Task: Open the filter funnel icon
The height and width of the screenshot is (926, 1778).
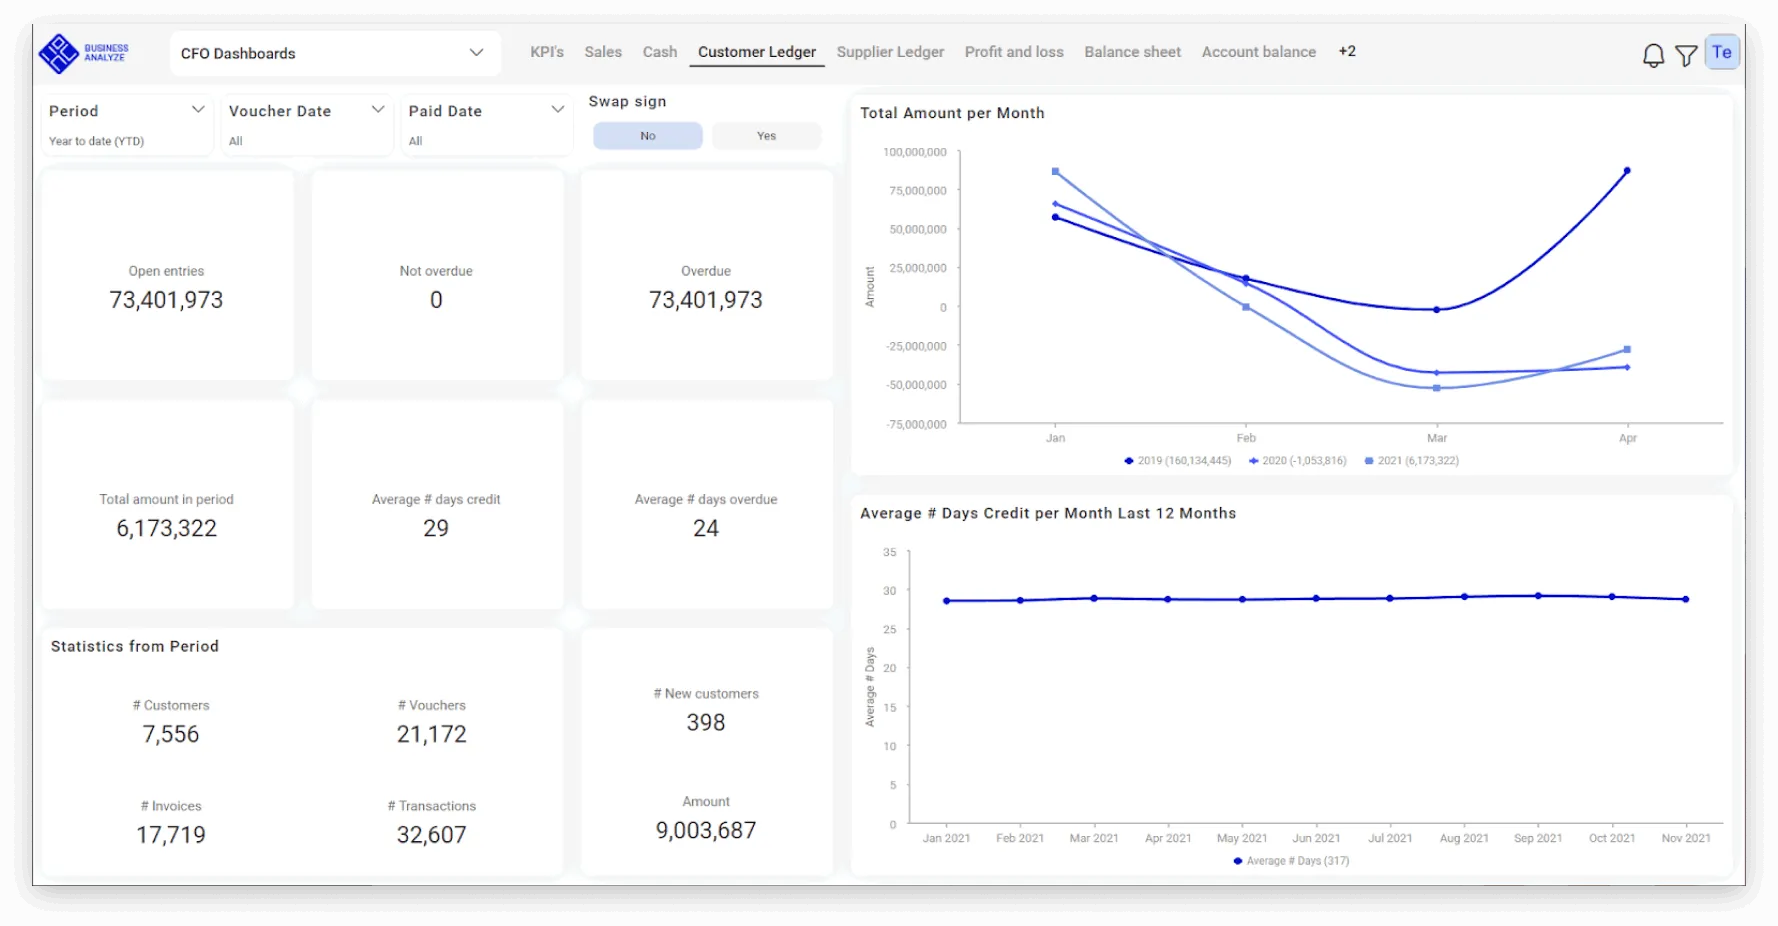Action: [1686, 55]
